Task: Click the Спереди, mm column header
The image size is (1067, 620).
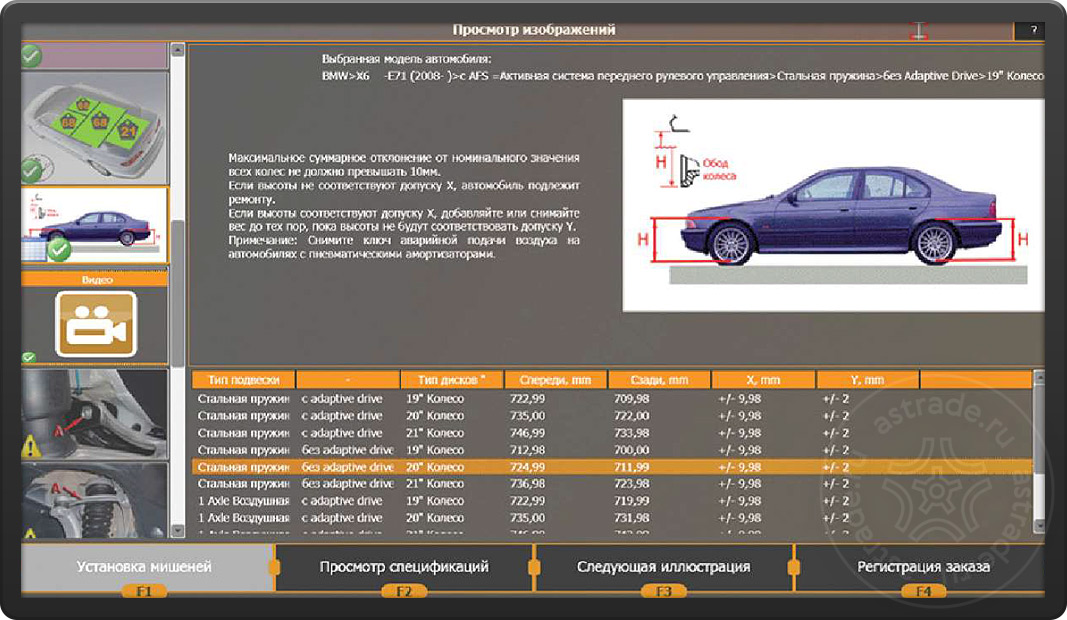Action: click(555, 380)
